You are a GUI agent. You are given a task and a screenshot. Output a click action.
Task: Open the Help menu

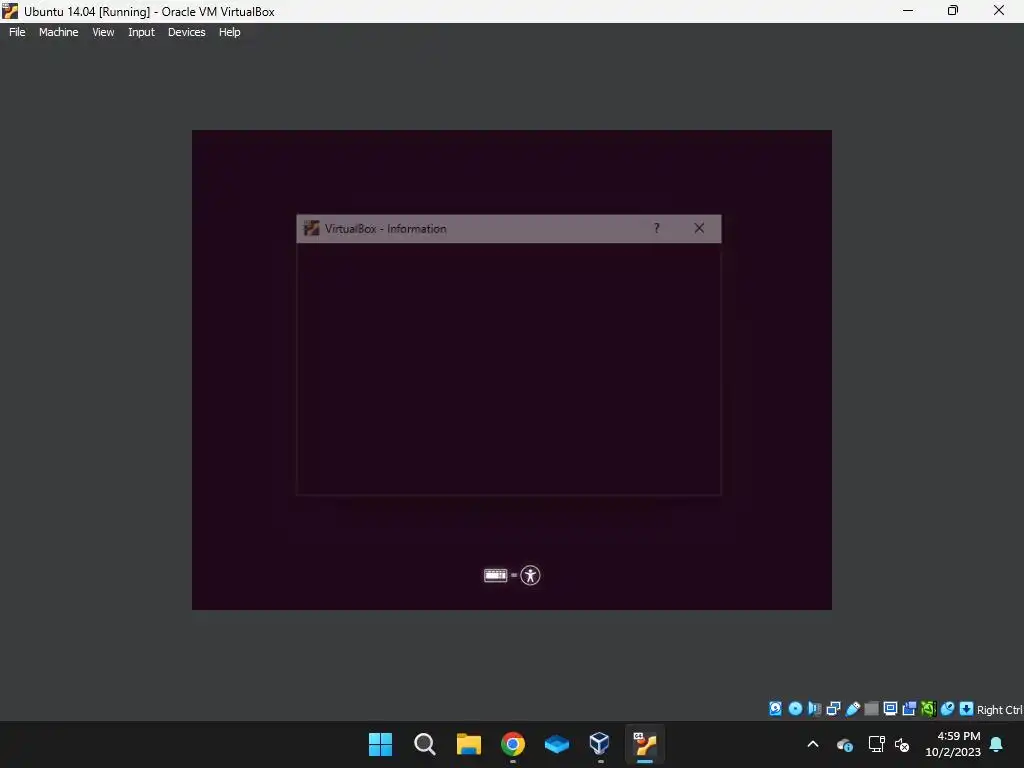pyautogui.click(x=229, y=32)
